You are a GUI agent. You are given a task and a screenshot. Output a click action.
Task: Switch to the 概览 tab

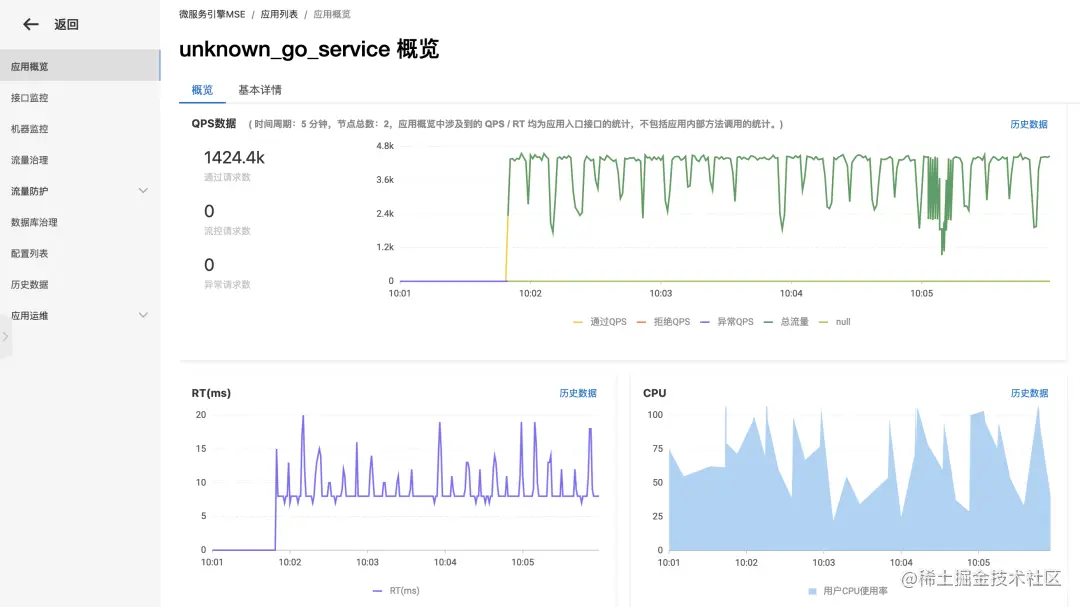tap(202, 90)
